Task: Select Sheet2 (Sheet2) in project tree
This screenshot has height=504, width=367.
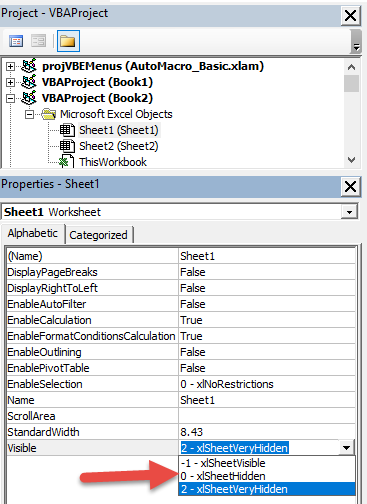Action: (x=119, y=146)
